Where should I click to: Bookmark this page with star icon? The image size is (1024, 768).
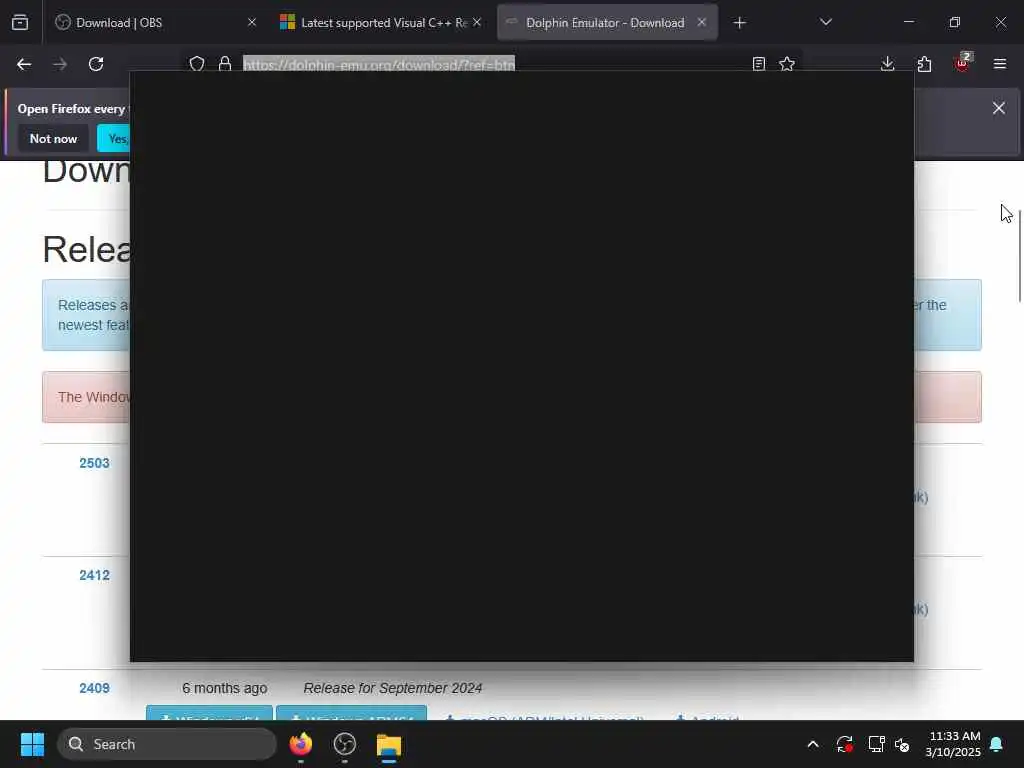click(x=787, y=64)
